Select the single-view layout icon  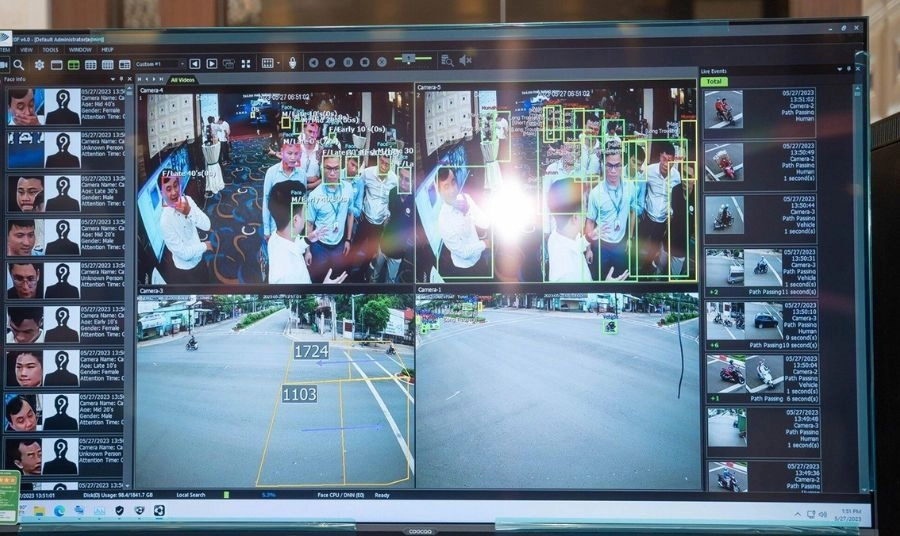56,65
